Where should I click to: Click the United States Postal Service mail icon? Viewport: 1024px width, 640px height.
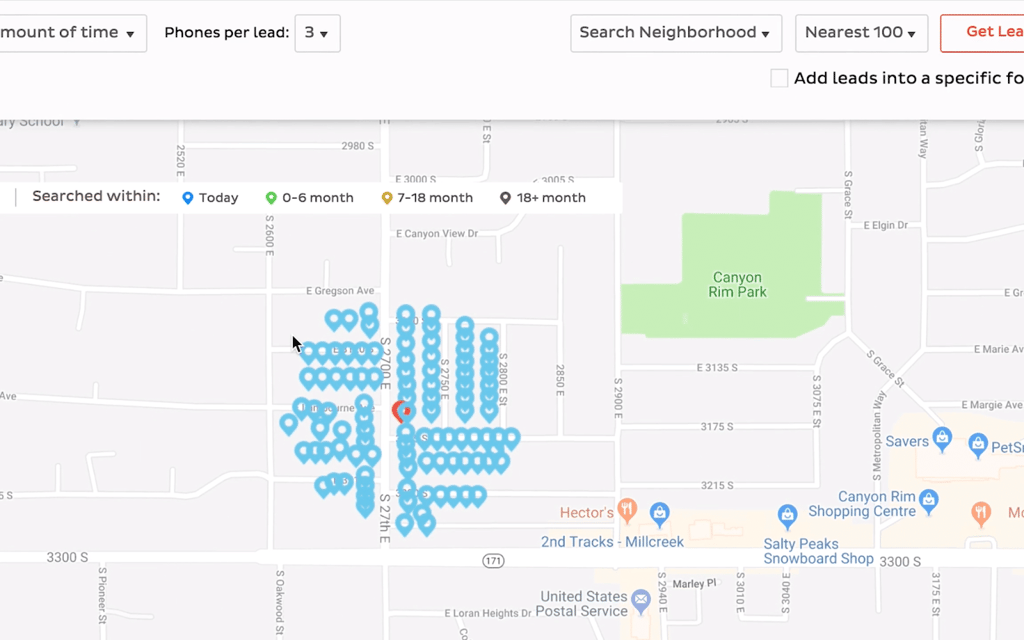click(641, 601)
